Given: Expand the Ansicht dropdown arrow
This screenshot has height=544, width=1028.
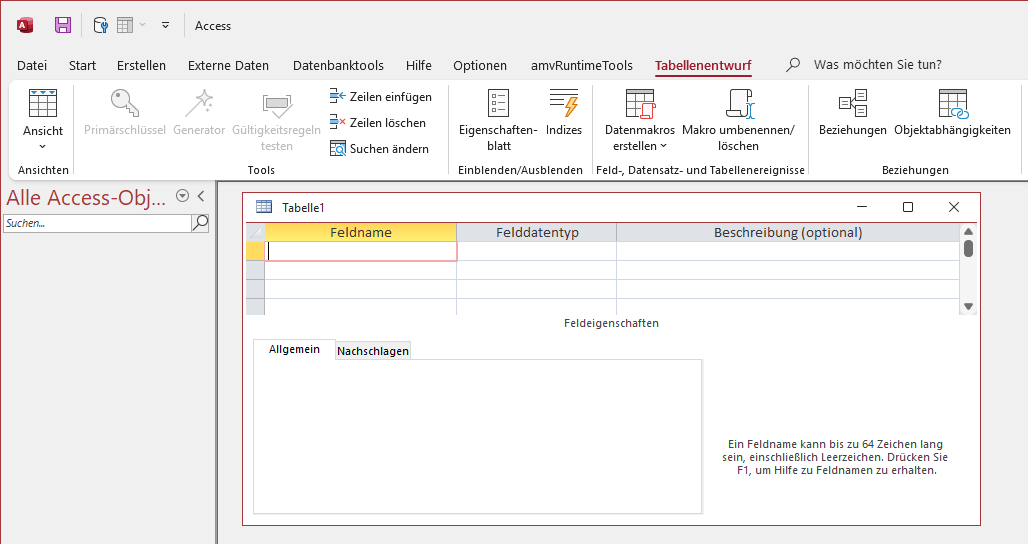Looking at the screenshot, I should (x=43, y=147).
